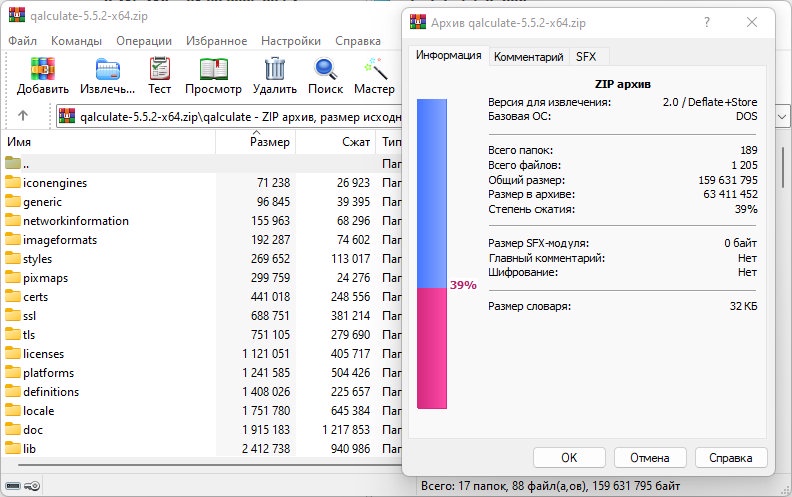This screenshot has width=792, height=497.
Task: Click the Добавить (Add) toolbar icon
Action: coord(42,68)
